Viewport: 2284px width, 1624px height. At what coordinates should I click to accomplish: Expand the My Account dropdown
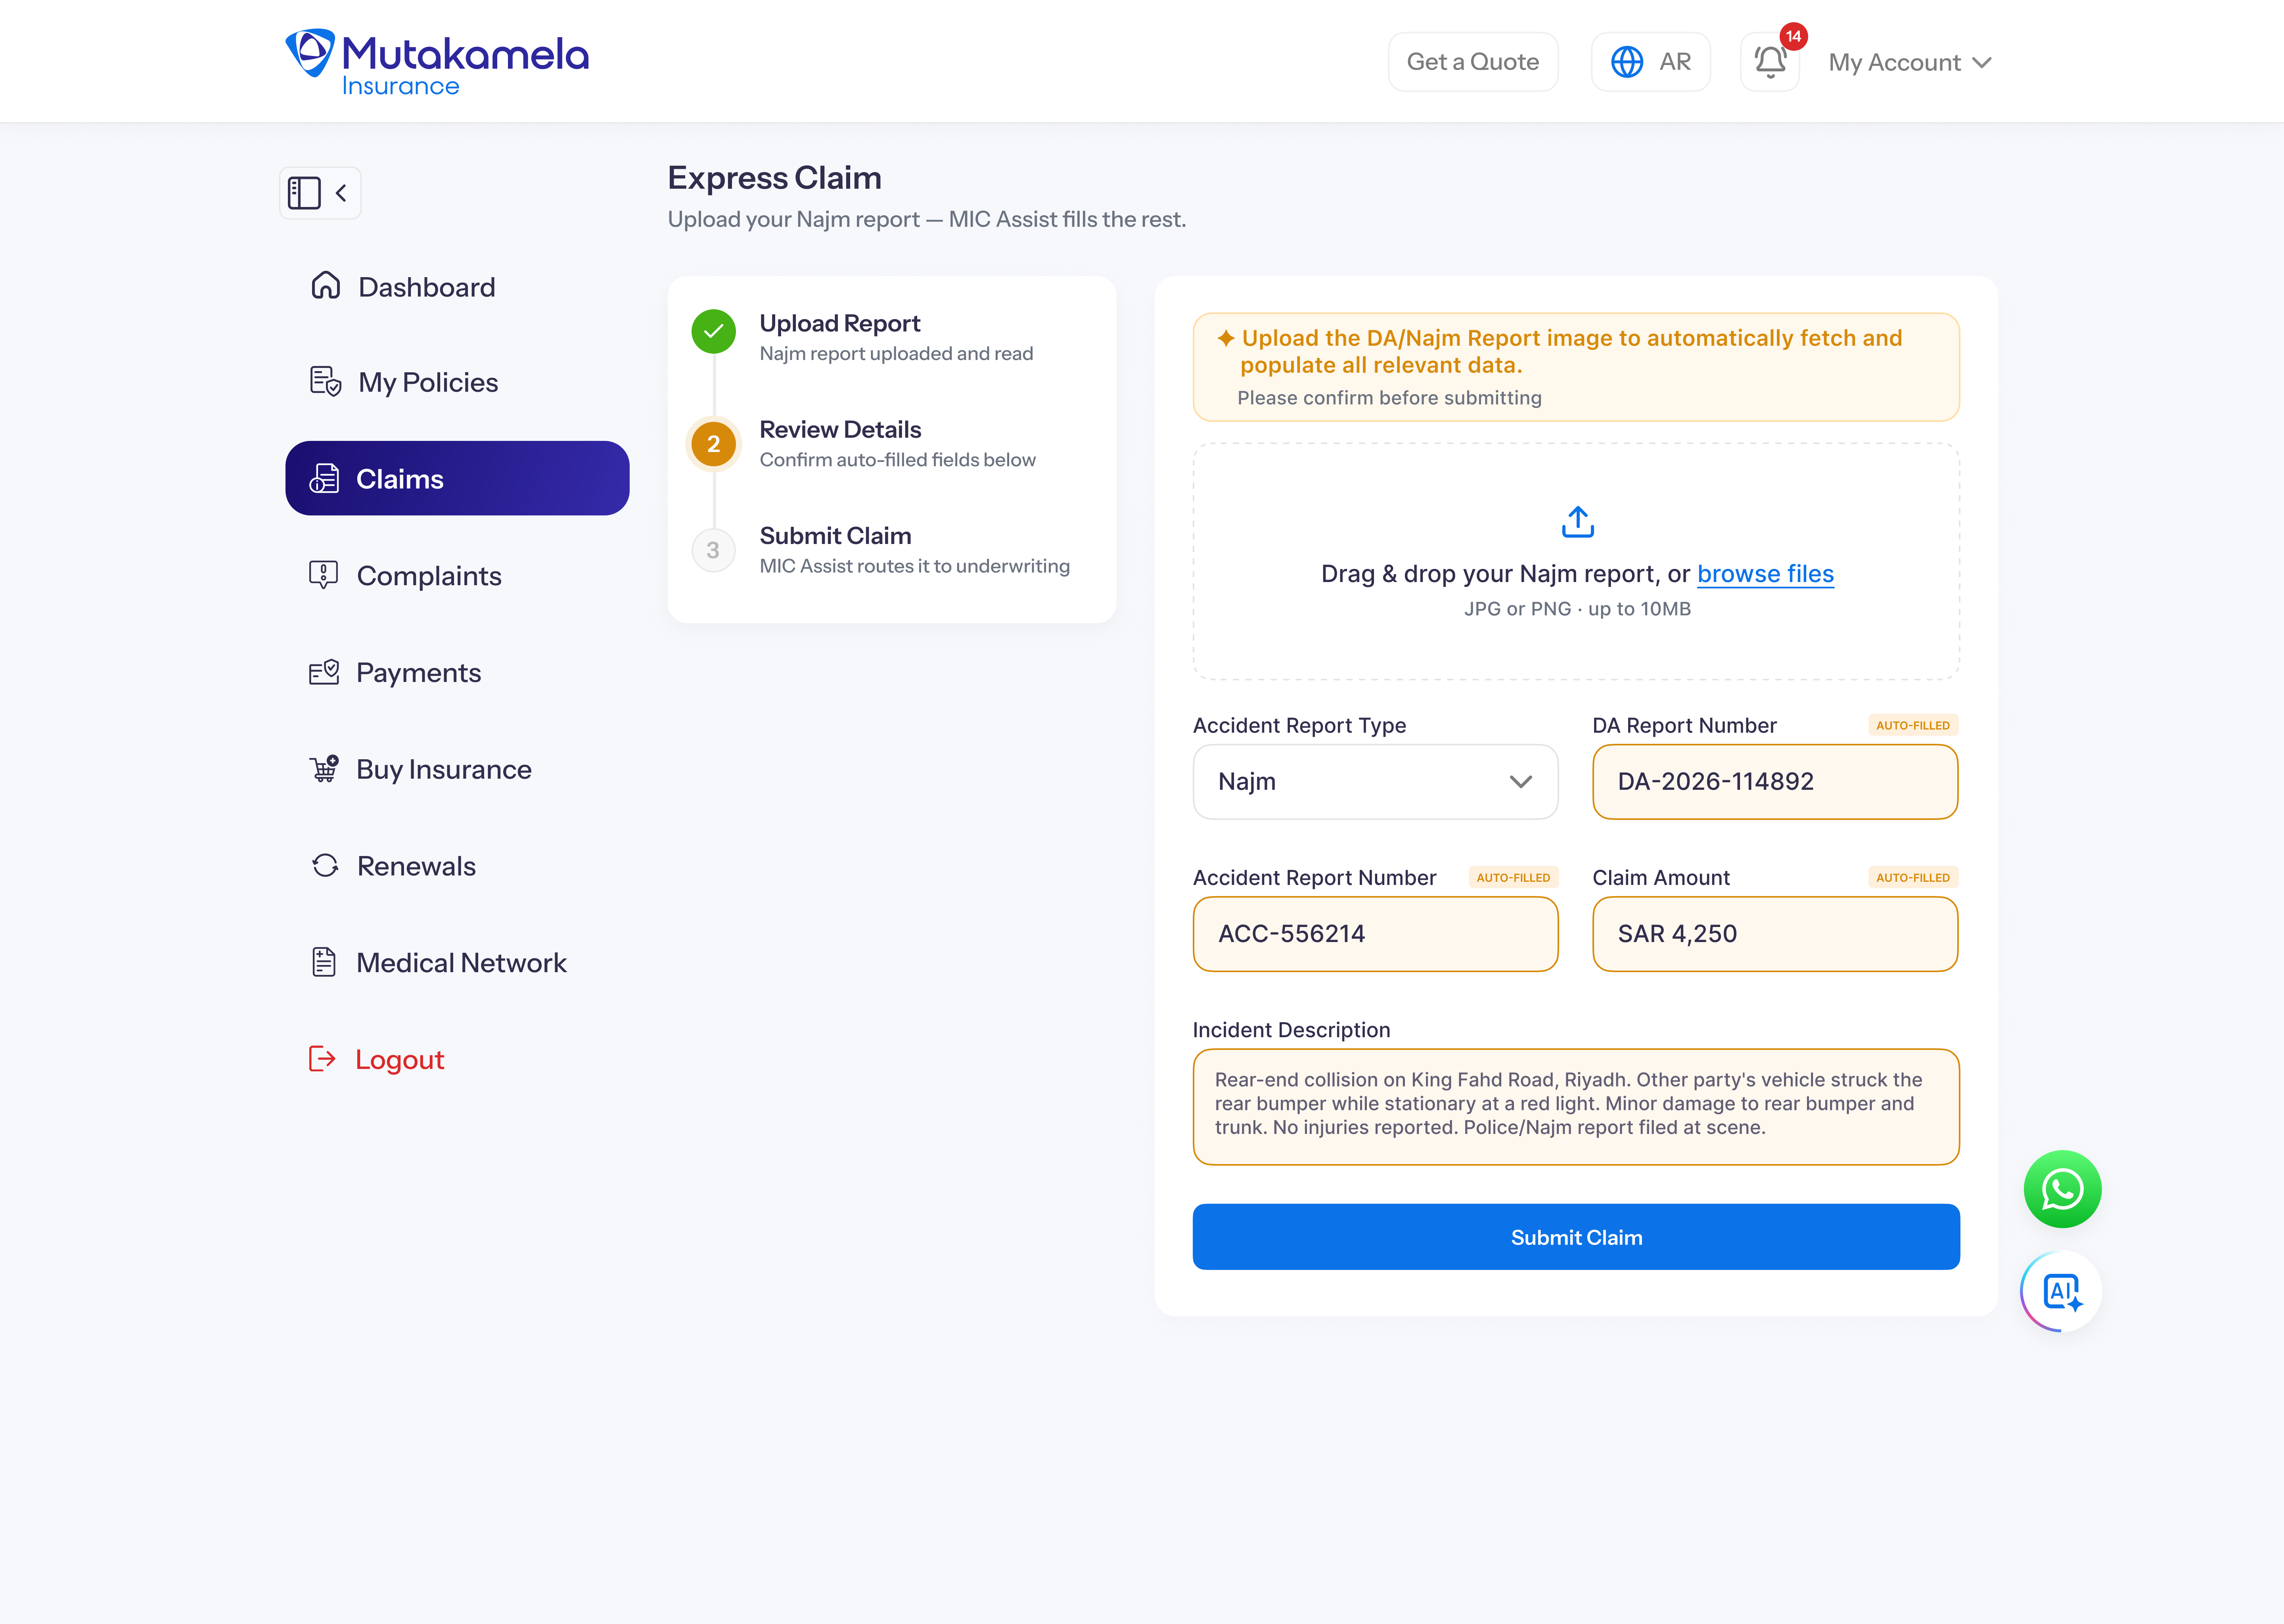point(1909,62)
